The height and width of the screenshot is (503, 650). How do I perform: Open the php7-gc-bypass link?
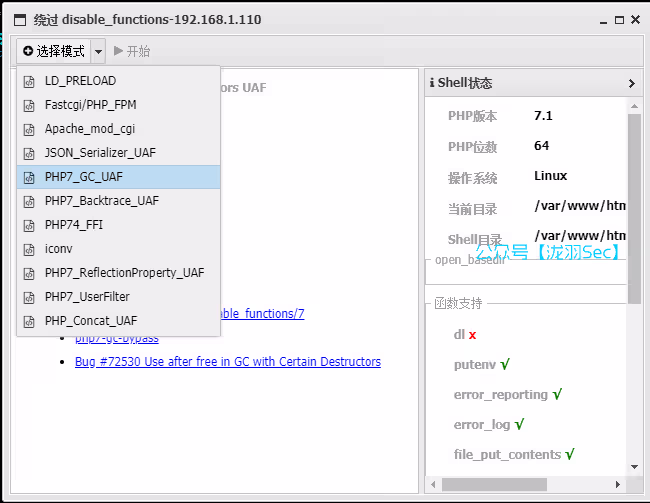(116, 338)
